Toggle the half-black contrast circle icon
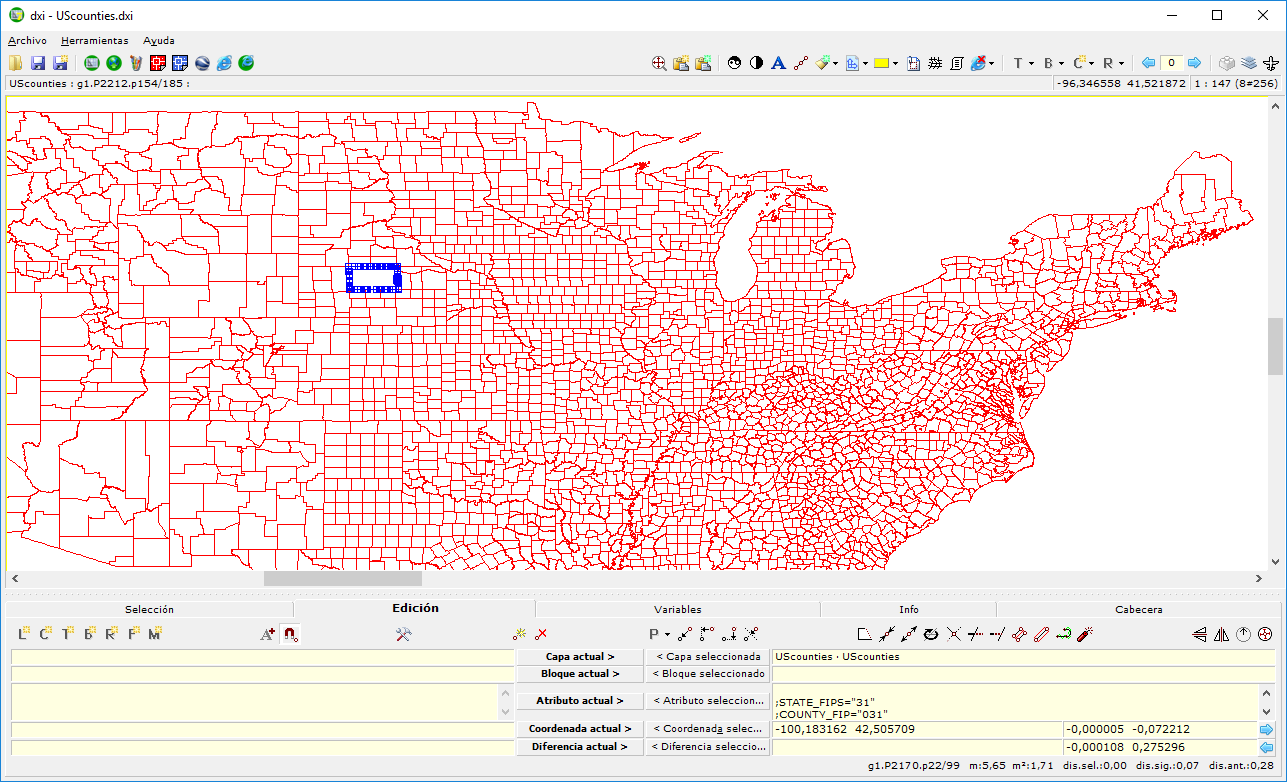1287x782 pixels. pyautogui.click(x=756, y=63)
